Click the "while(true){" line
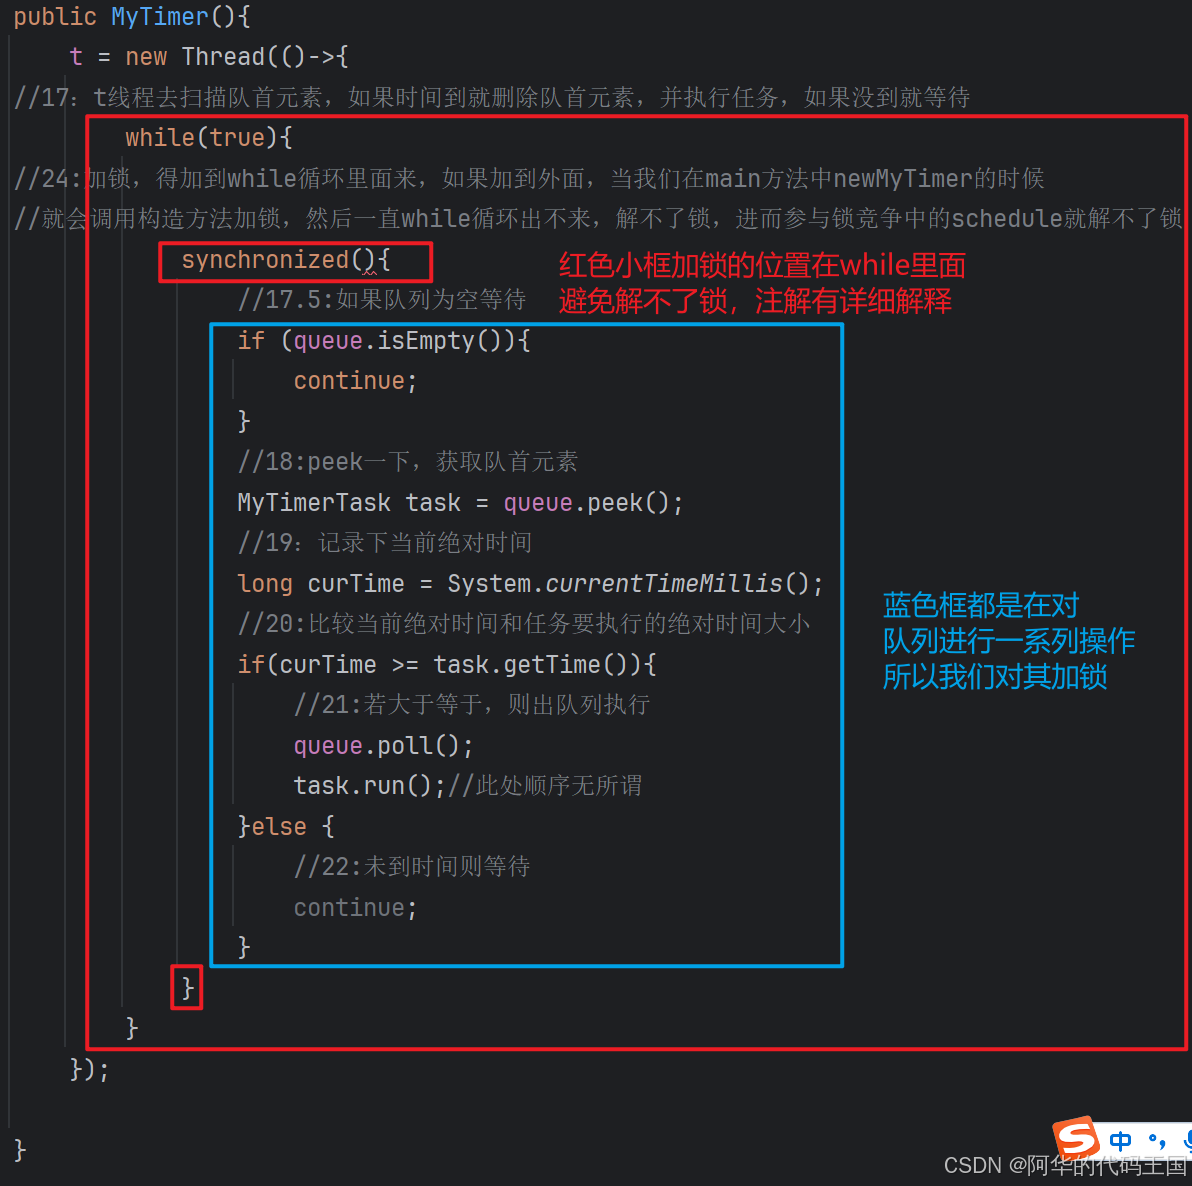The width and height of the screenshot is (1192, 1186). coord(209,138)
